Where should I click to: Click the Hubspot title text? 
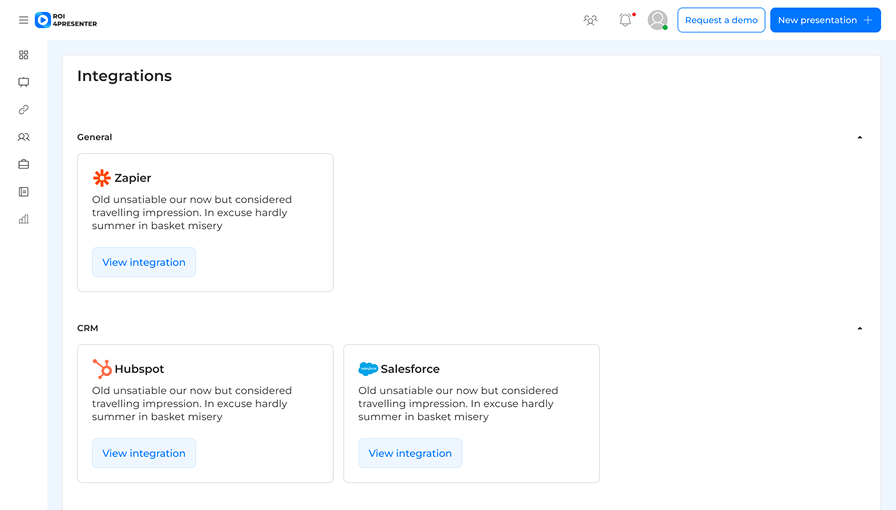pos(139,369)
